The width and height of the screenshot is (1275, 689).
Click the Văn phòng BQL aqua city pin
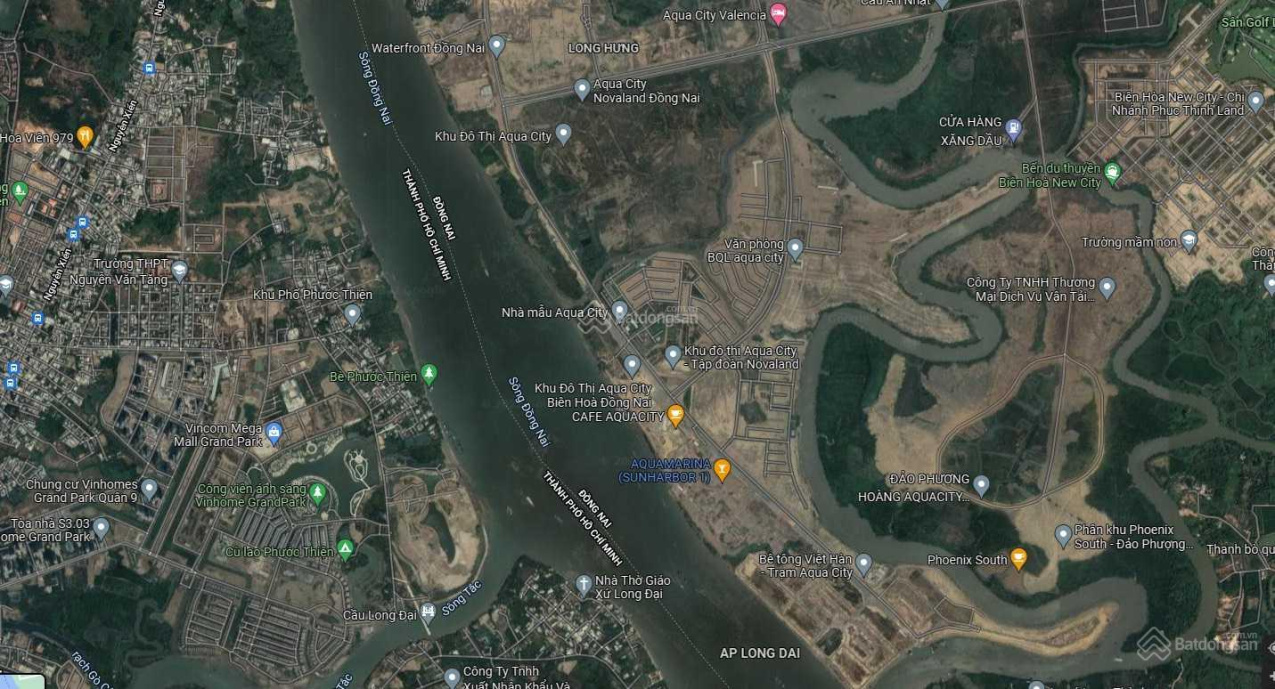click(x=795, y=248)
